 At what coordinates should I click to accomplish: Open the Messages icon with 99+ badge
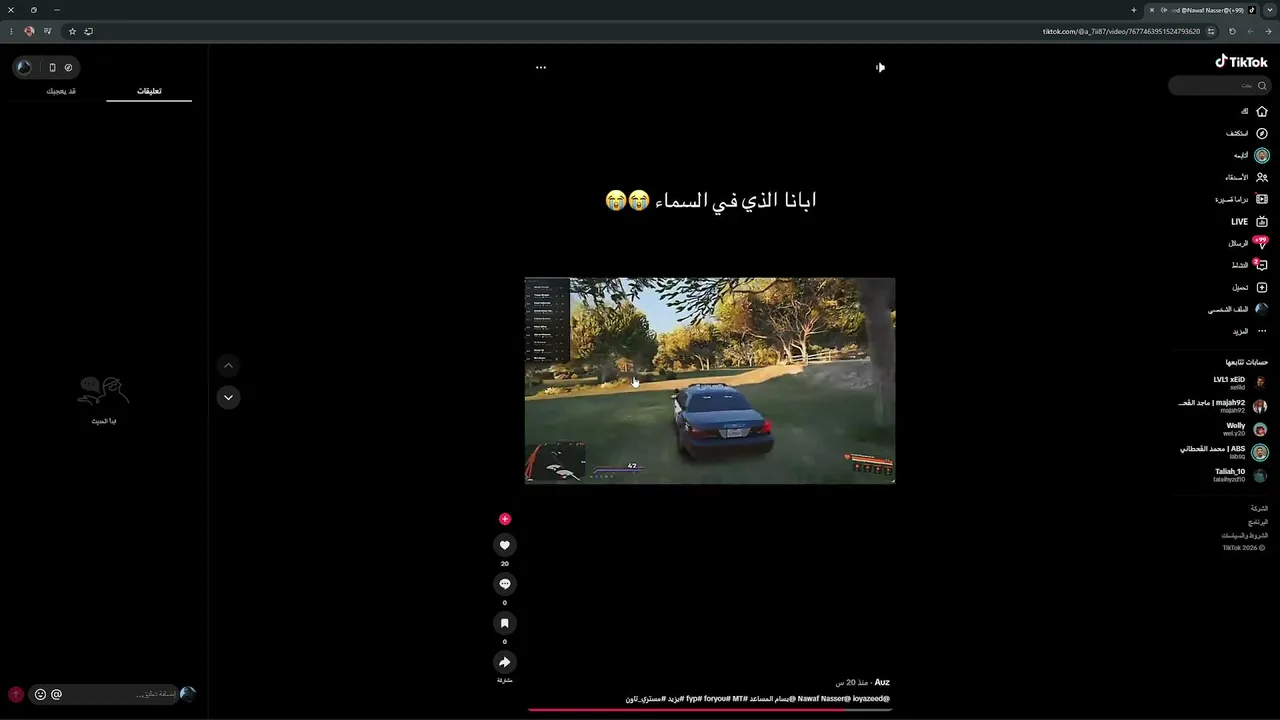click(x=1261, y=243)
